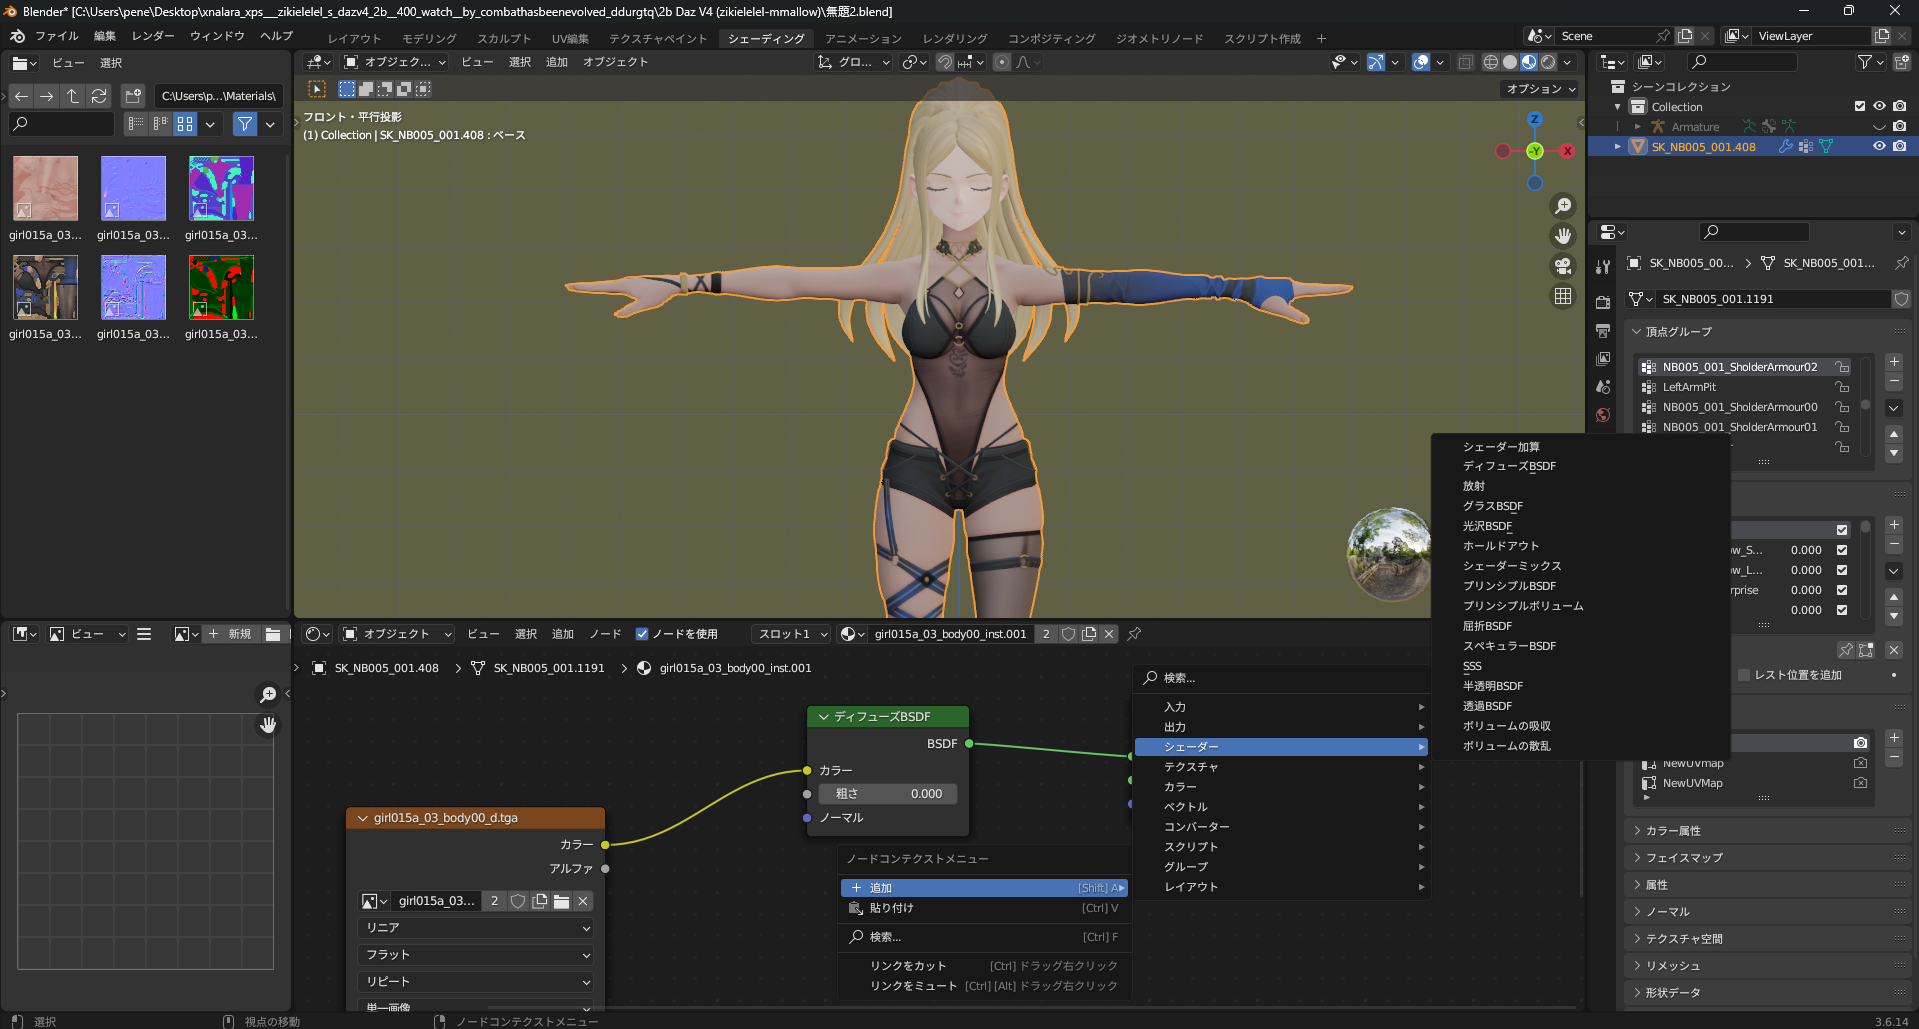Screen dimensions: 1919x1029
Task: Collapse the 頂点グループ panel
Action: pos(1637,332)
